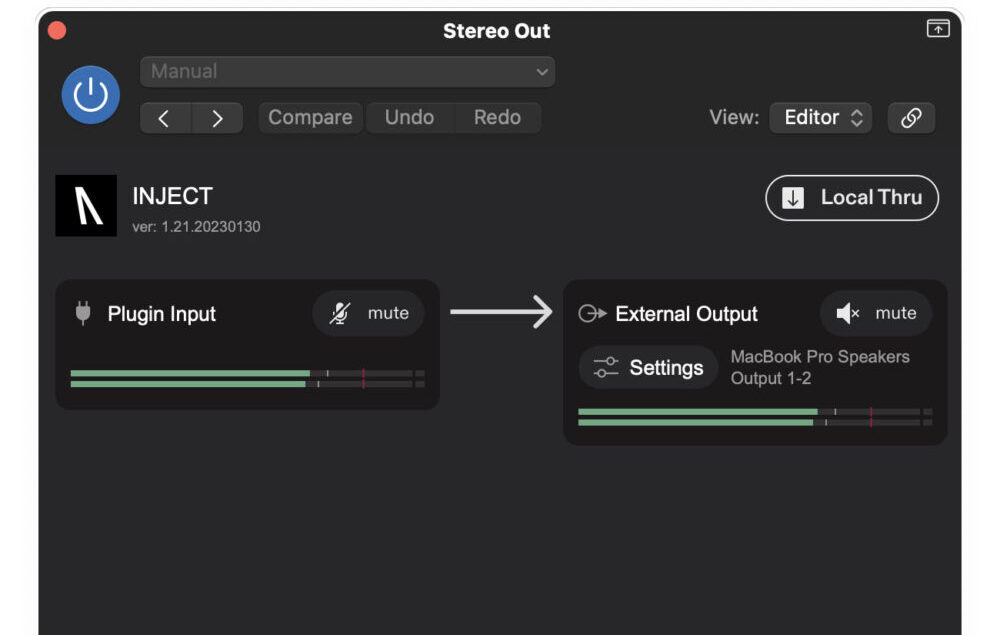Click the download arrow icon in Local Thru
This screenshot has width=1000, height=635.
click(794, 197)
